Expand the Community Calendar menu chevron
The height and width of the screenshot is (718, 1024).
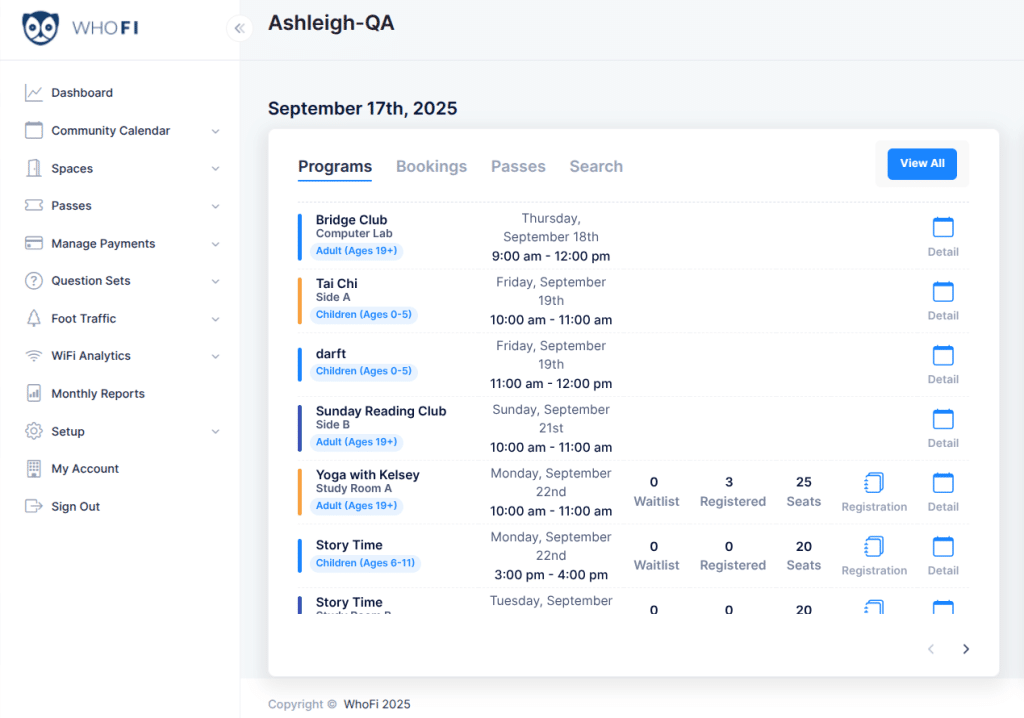coord(215,131)
